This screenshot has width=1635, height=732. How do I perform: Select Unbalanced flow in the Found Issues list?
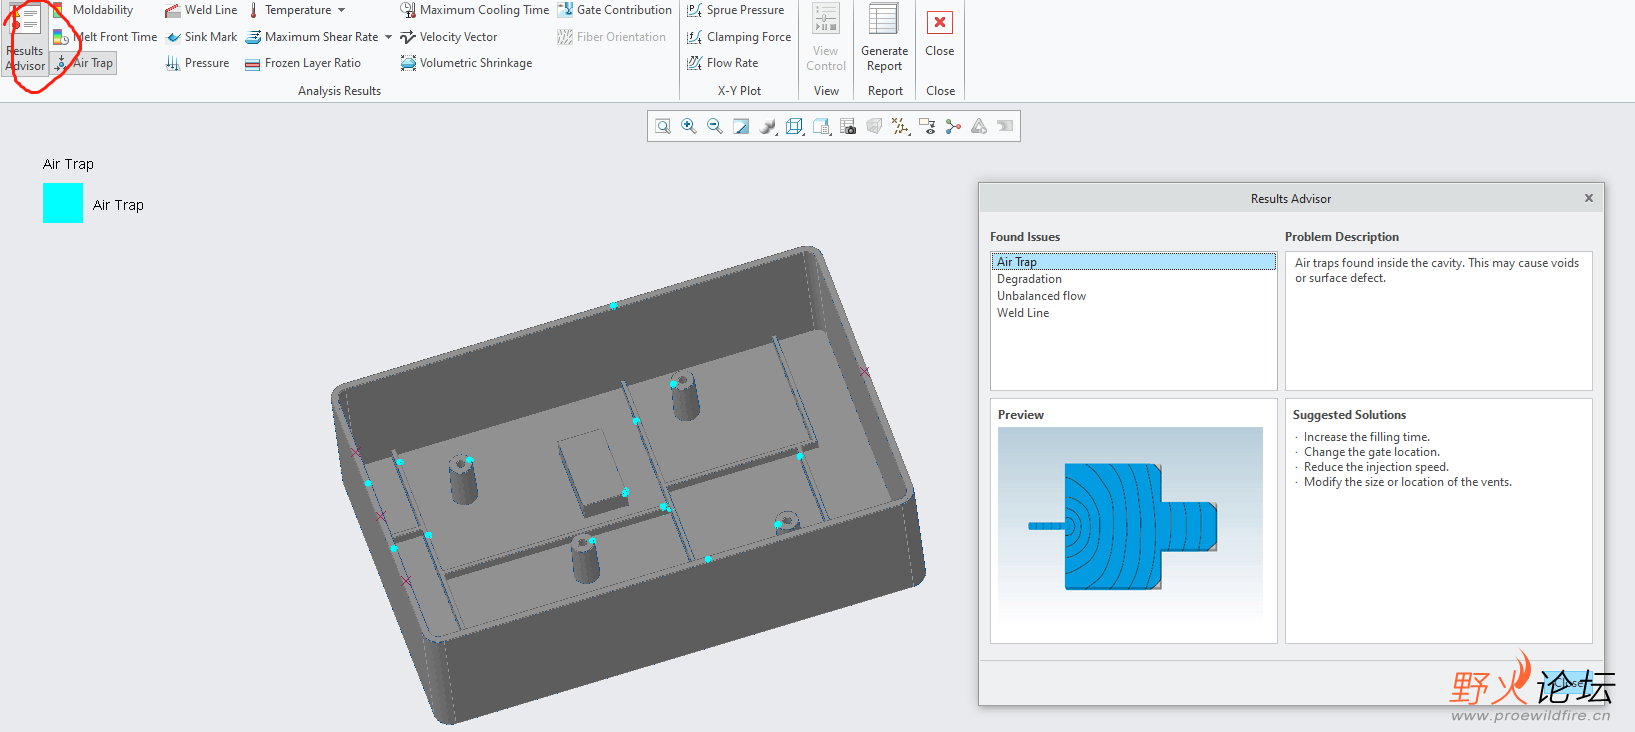click(x=1041, y=296)
